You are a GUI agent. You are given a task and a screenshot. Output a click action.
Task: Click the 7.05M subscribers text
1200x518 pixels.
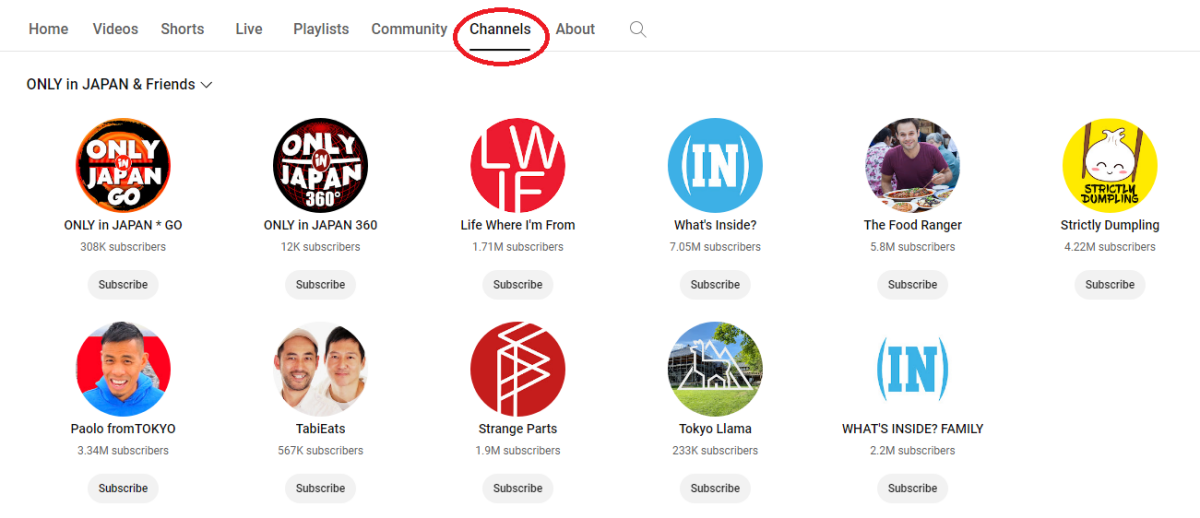click(715, 247)
